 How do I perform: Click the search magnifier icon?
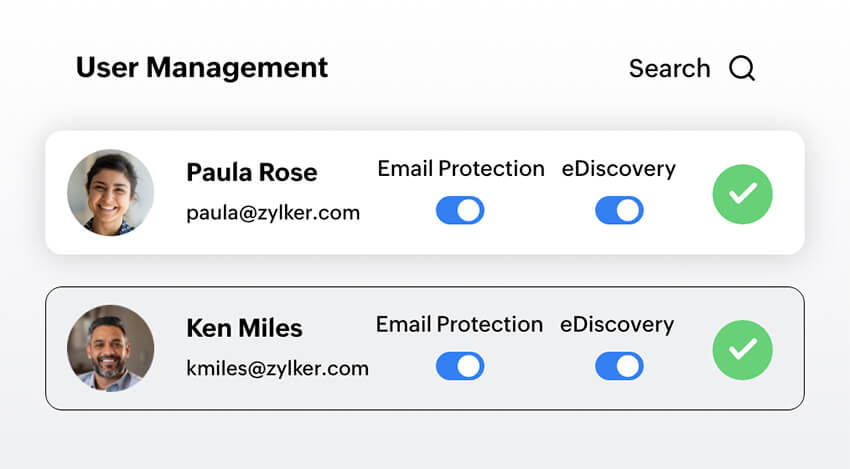pos(741,69)
